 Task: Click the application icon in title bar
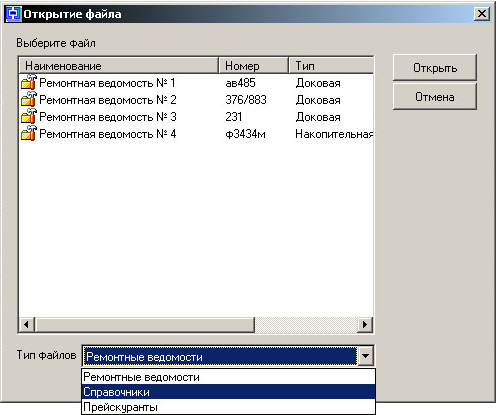coord(14,14)
